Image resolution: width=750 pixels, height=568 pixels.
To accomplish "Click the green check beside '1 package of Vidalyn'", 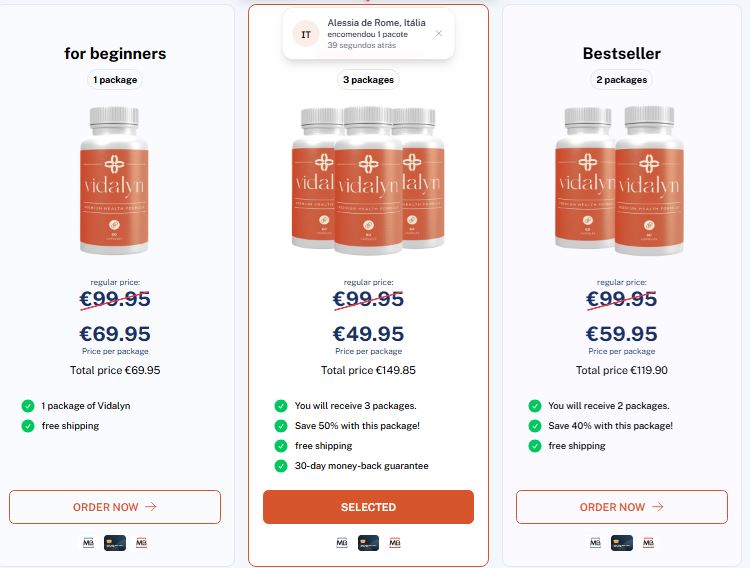I will pyautogui.click(x=28, y=406).
